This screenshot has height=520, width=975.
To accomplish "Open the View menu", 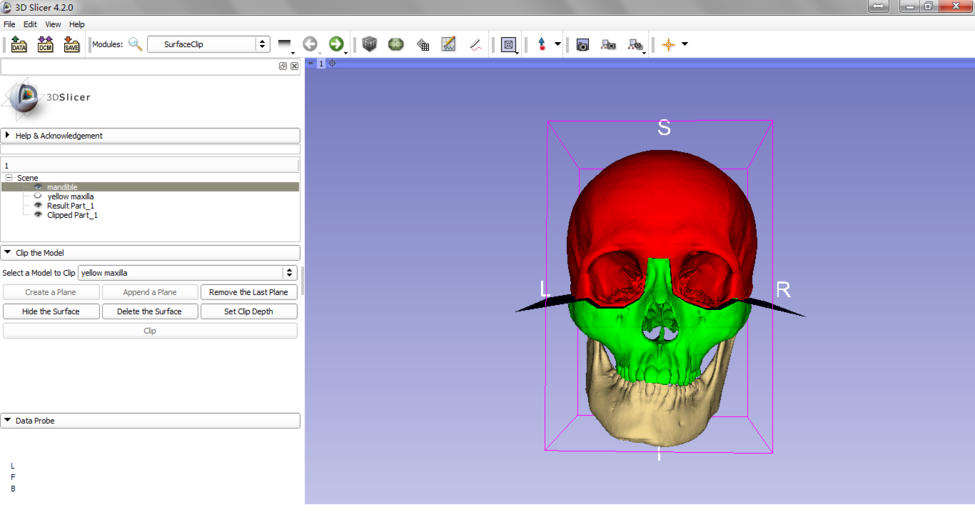I will point(52,24).
